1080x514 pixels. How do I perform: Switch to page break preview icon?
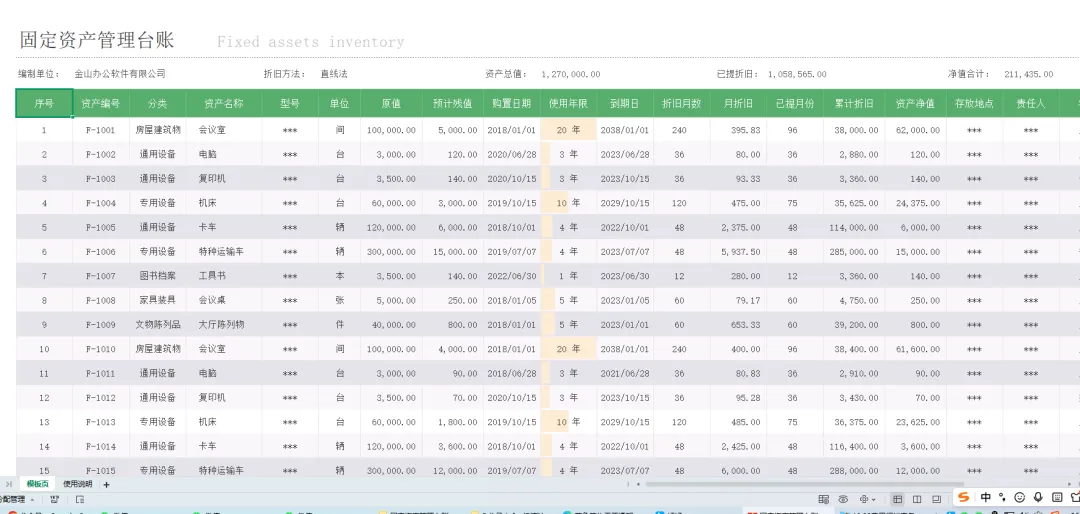(936, 499)
